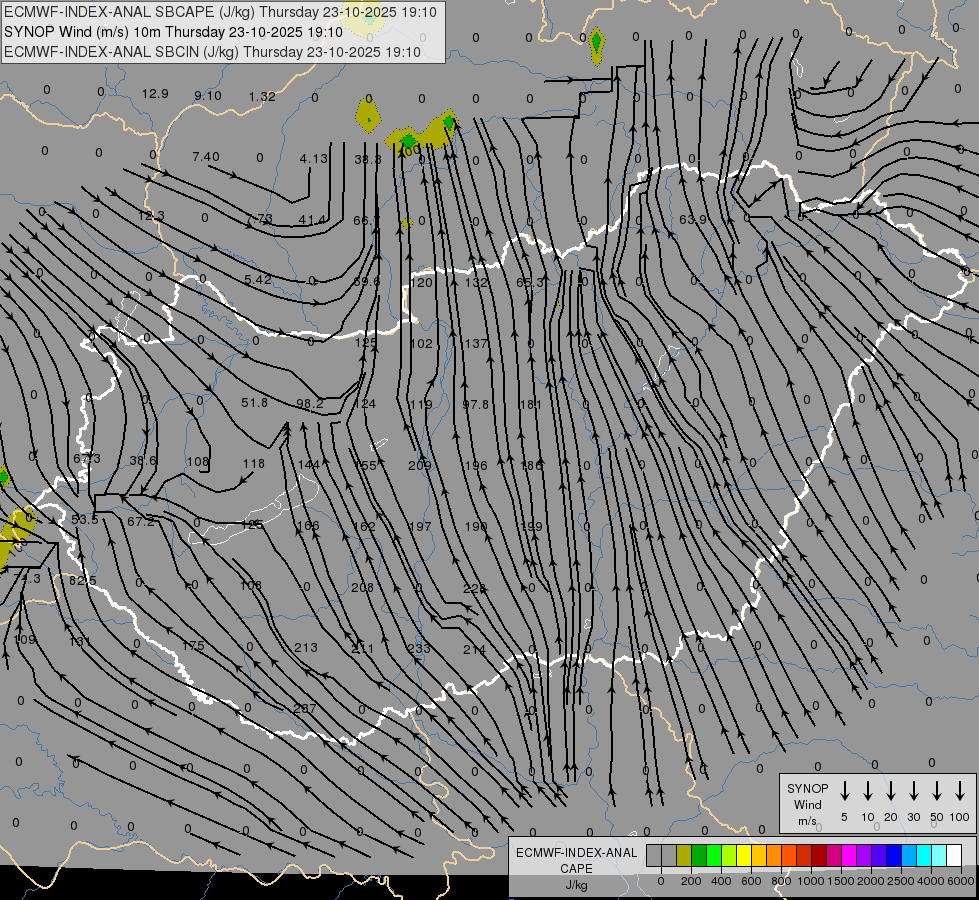Viewport: 979px width, 900px height.
Task: Click the 5 m/s wind arrow in legend
Action: [x=844, y=790]
